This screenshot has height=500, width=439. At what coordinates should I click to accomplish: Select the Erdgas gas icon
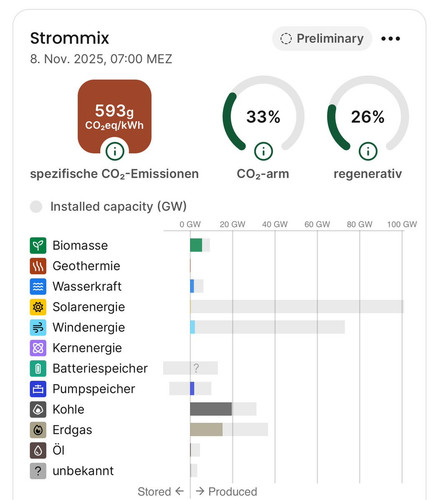pyautogui.click(x=38, y=430)
